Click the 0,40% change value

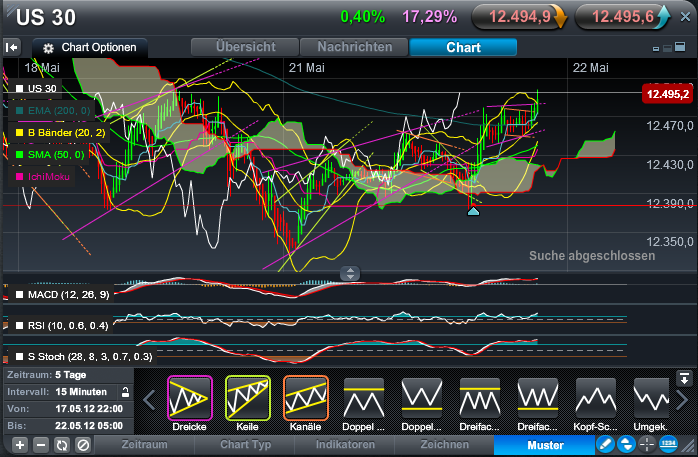pos(362,17)
